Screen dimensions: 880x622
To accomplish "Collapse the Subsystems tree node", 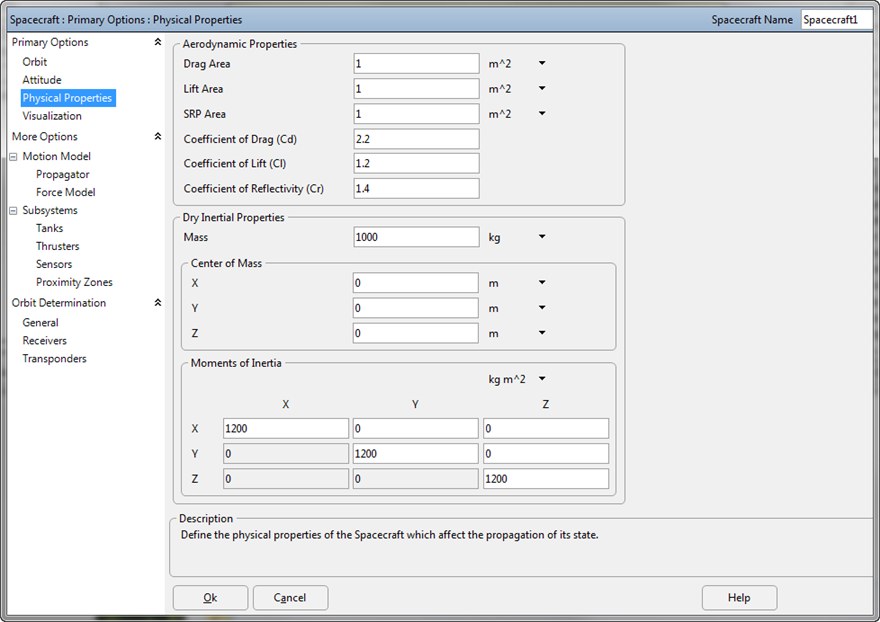I will click(13, 211).
